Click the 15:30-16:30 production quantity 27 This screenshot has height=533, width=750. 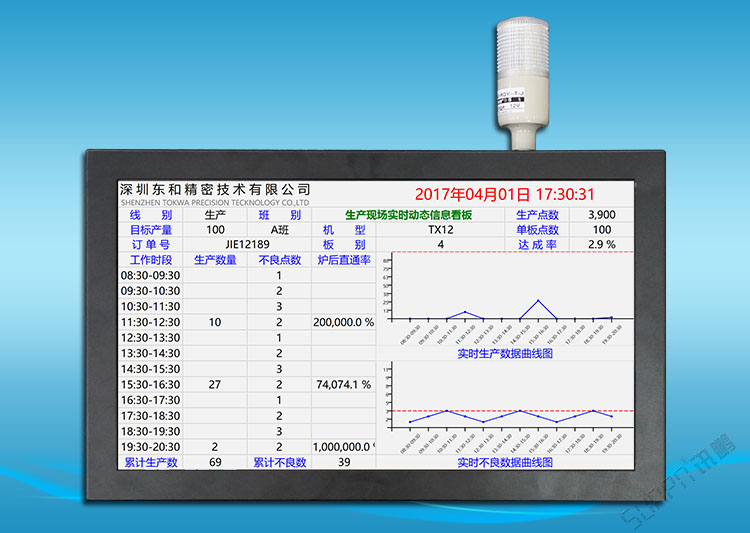click(x=215, y=385)
